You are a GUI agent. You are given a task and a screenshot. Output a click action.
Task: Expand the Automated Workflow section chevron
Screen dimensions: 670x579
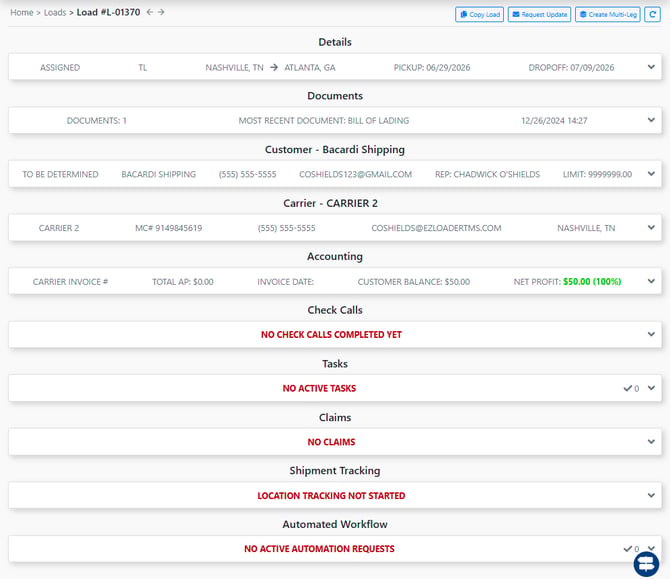point(651,548)
